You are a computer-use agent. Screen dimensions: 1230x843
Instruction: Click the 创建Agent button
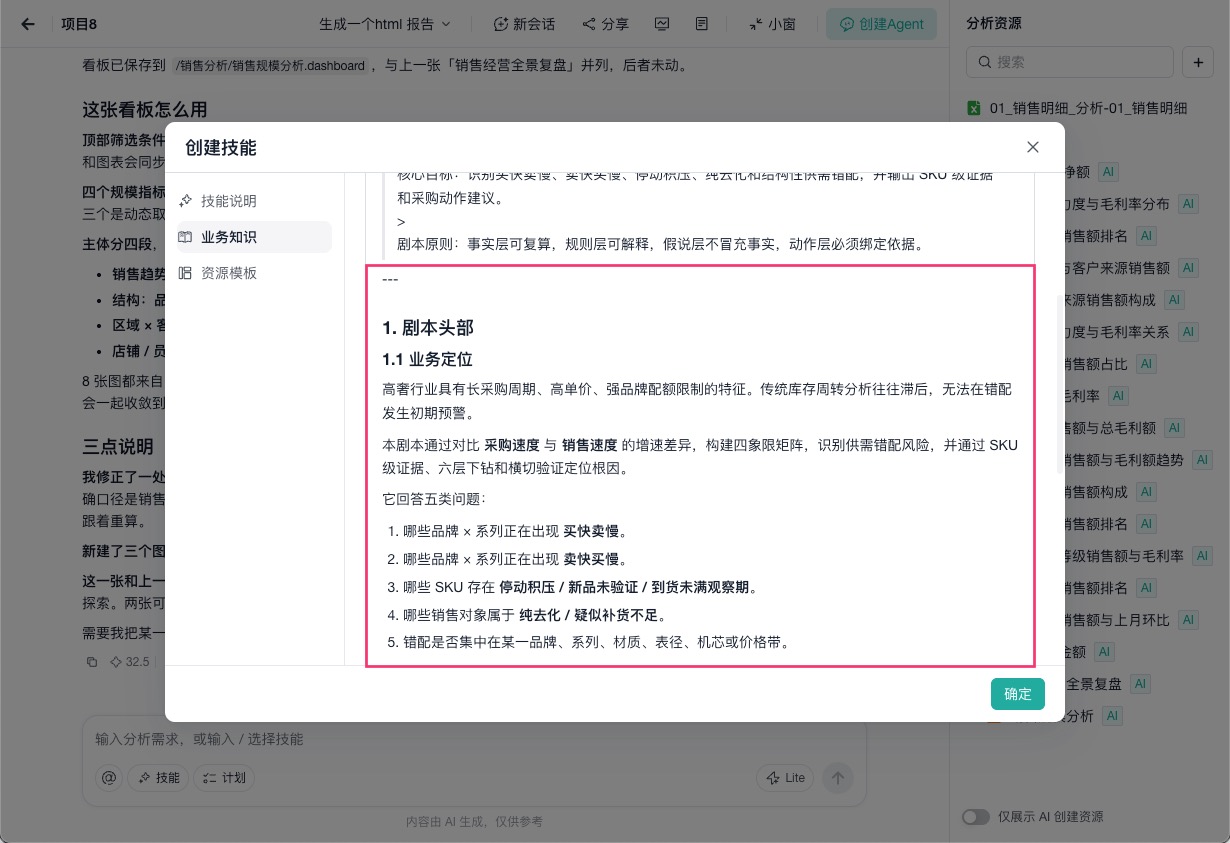point(881,24)
